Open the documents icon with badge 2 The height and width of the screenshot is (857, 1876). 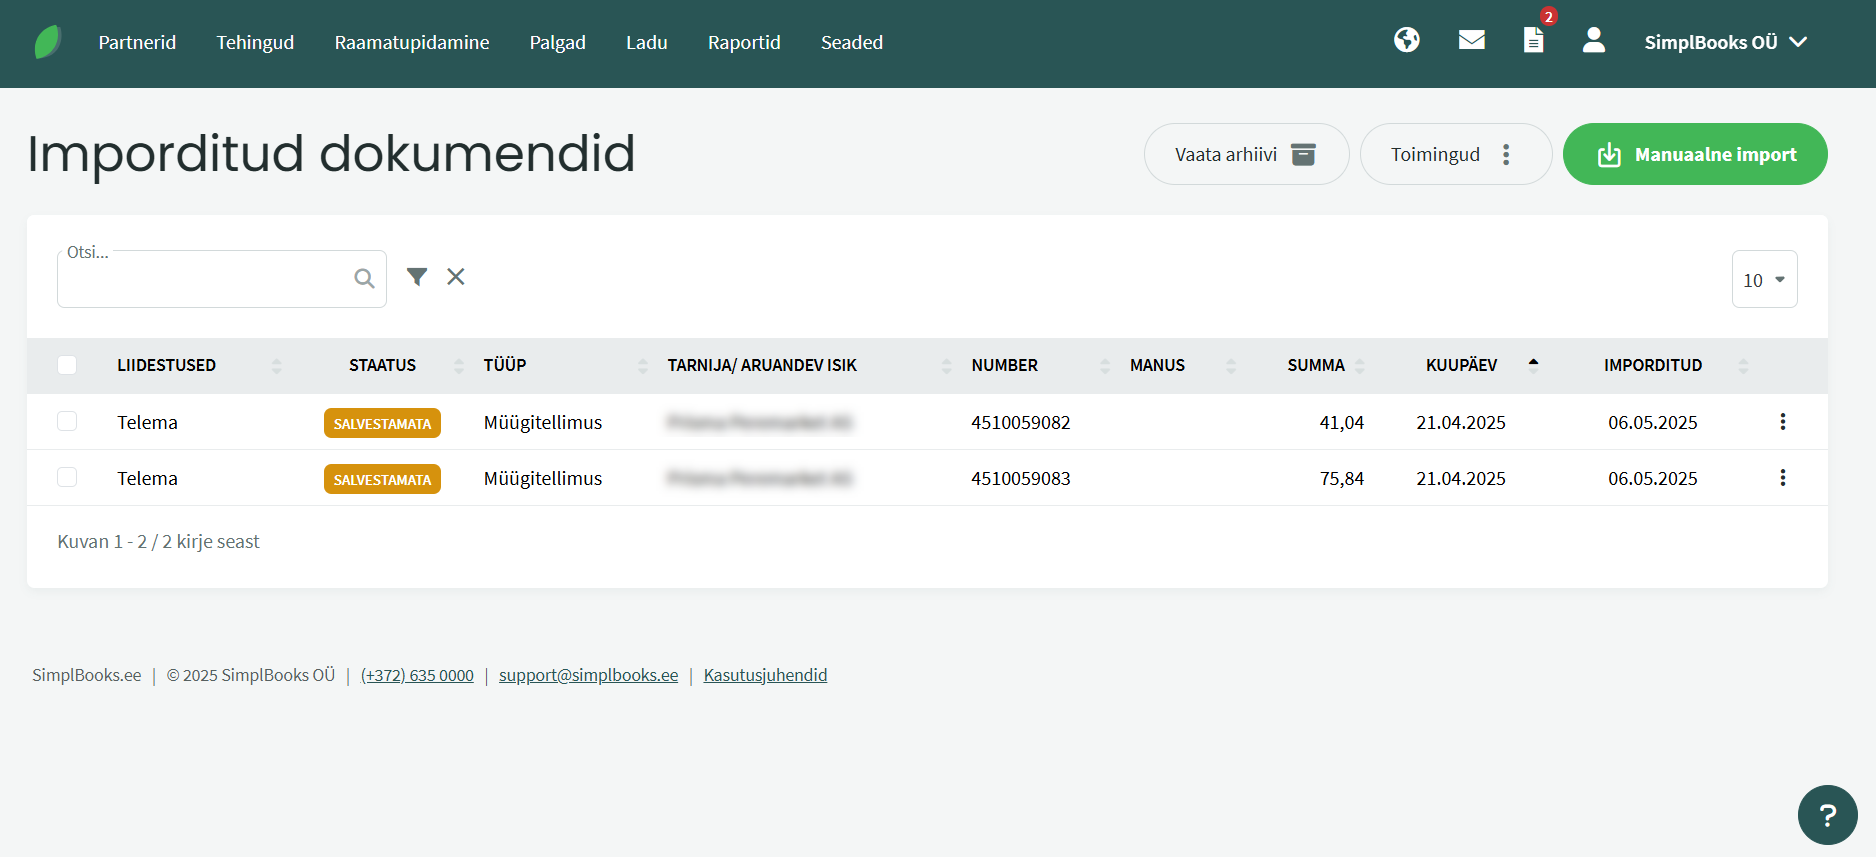pos(1534,40)
